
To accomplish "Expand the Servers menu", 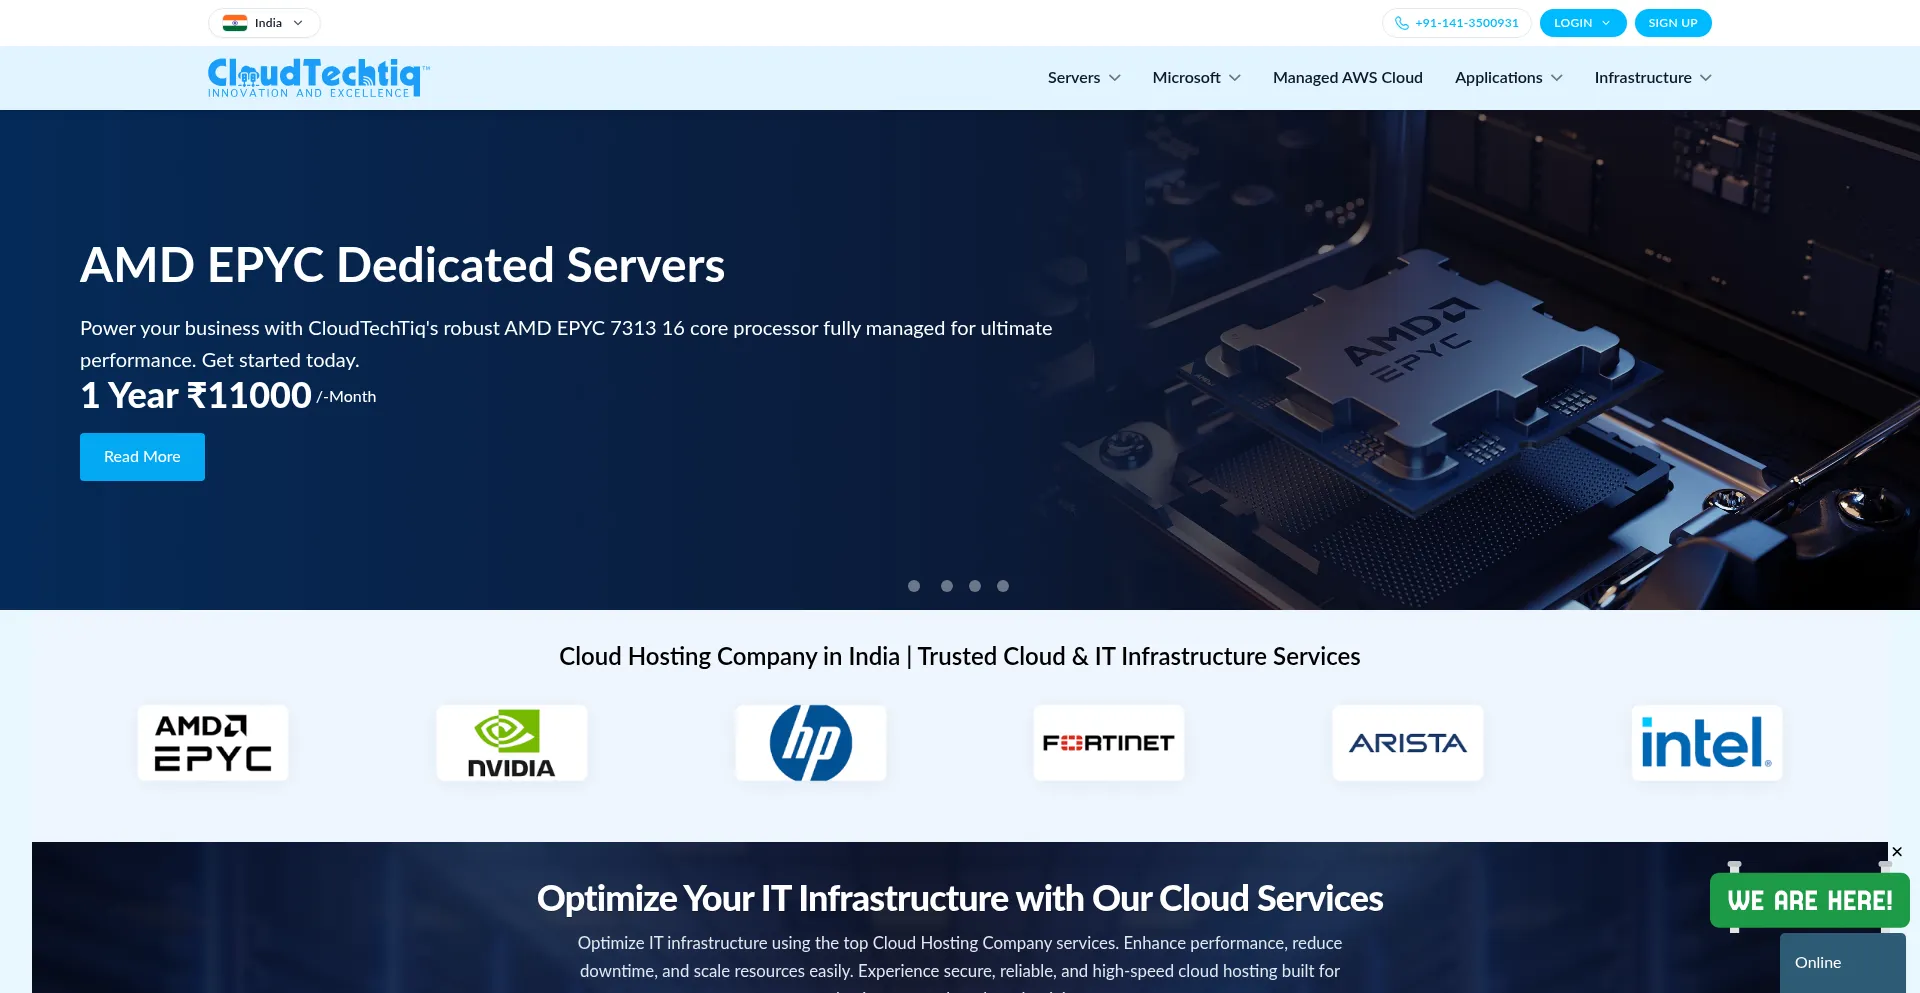I will (x=1083, y=78).
